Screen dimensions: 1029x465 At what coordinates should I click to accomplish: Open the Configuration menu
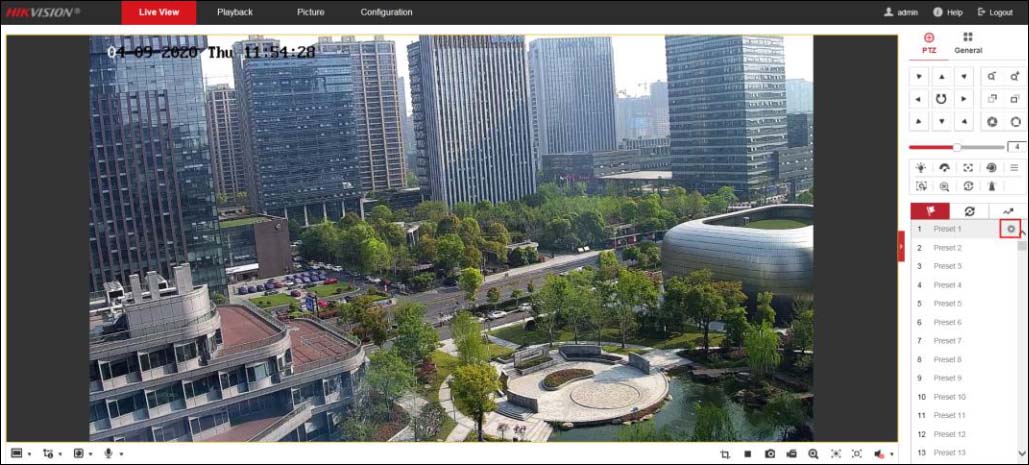387,12
